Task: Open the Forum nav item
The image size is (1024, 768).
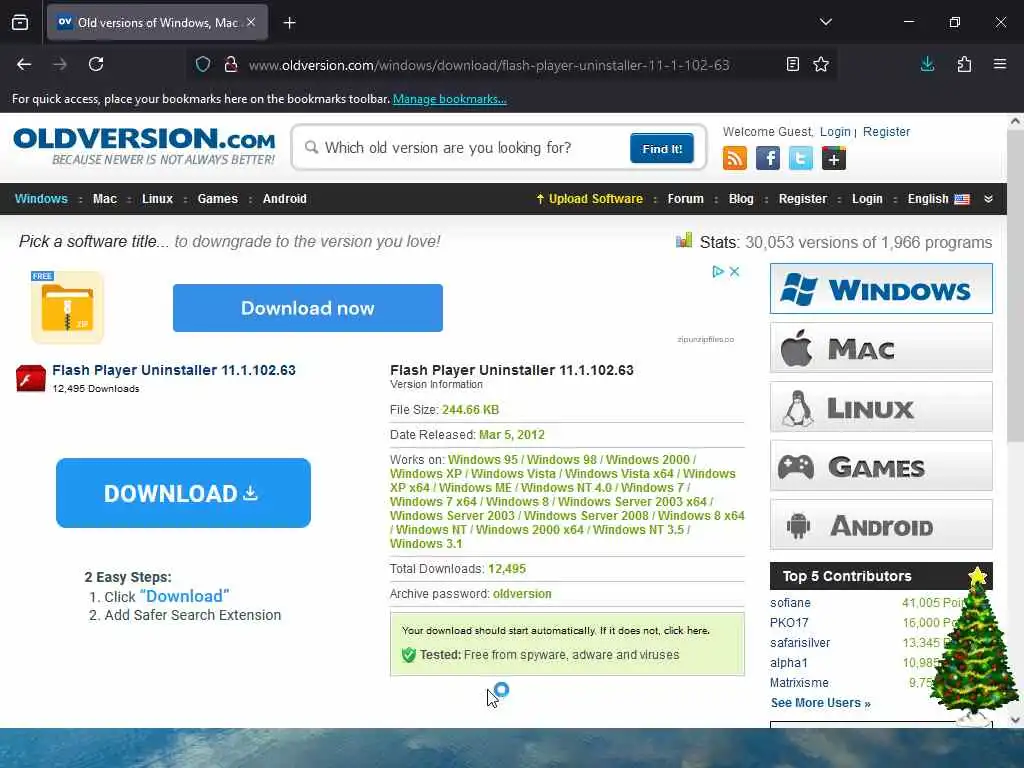Action: [x=686, y=199]
